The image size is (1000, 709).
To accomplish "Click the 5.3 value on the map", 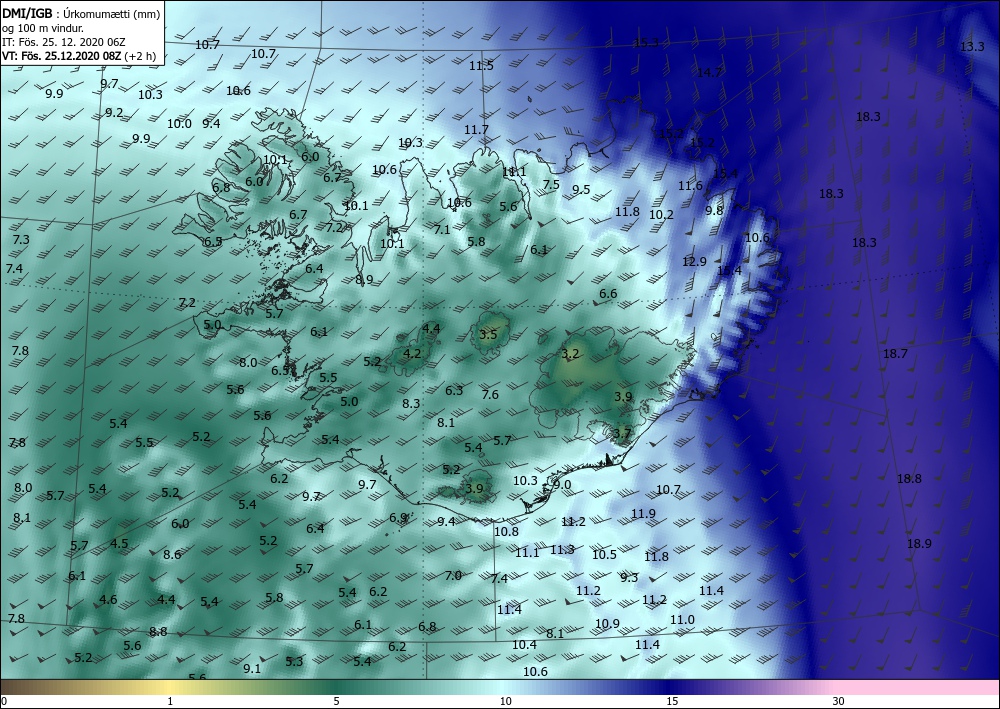I will [x=294, y=662].
